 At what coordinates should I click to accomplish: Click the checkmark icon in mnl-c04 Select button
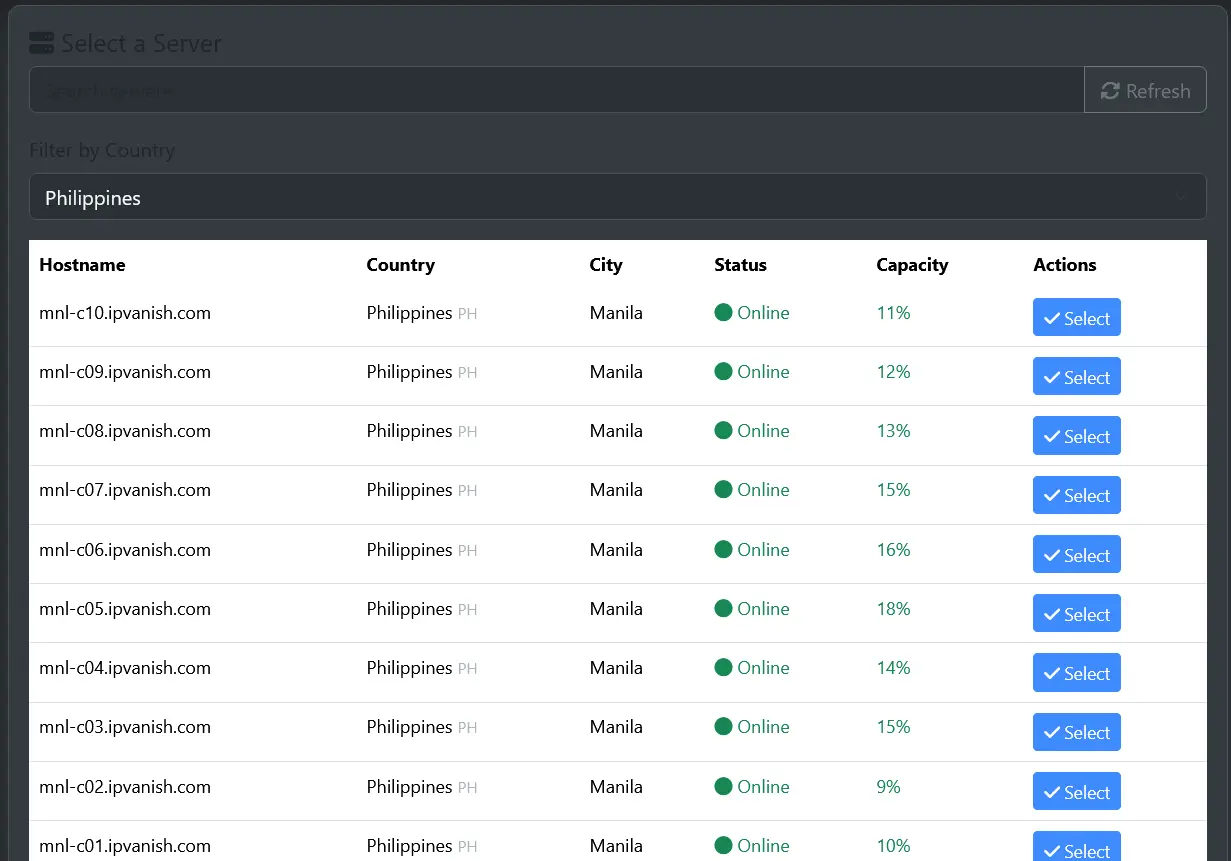1052,674
